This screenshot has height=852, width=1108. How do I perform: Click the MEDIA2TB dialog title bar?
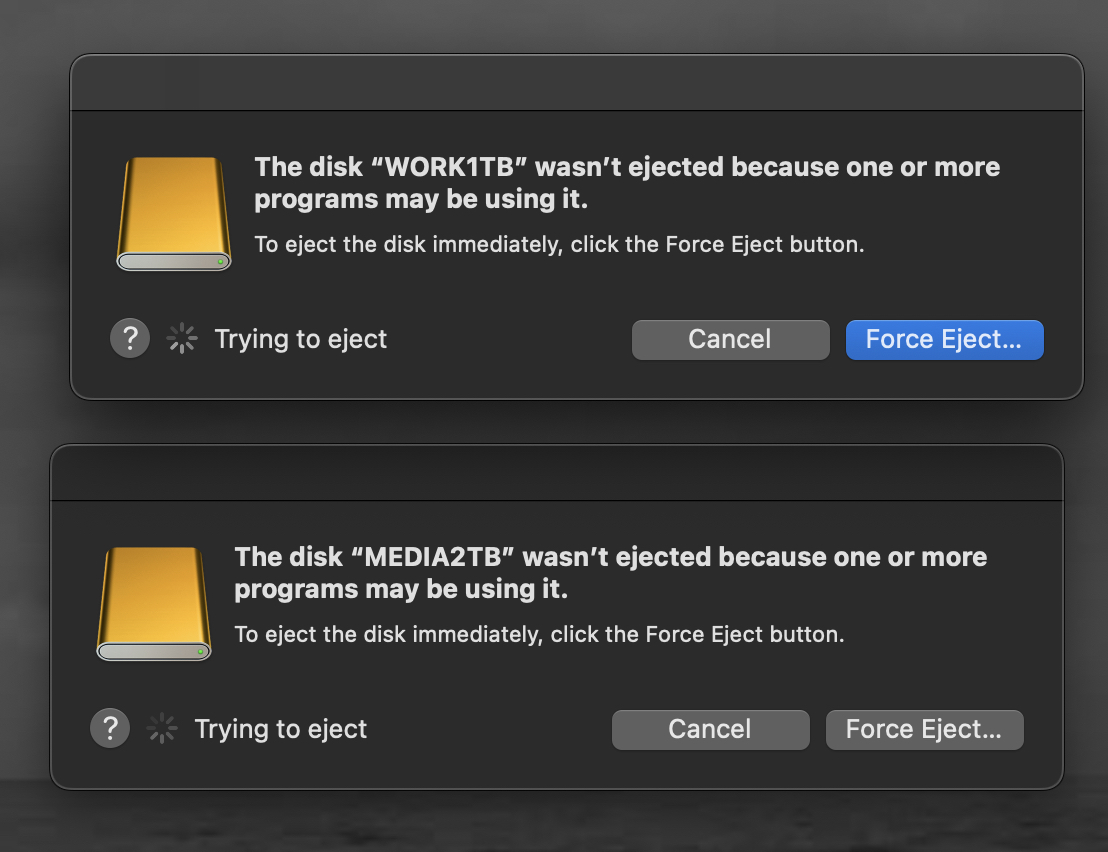tap(557, 473)
